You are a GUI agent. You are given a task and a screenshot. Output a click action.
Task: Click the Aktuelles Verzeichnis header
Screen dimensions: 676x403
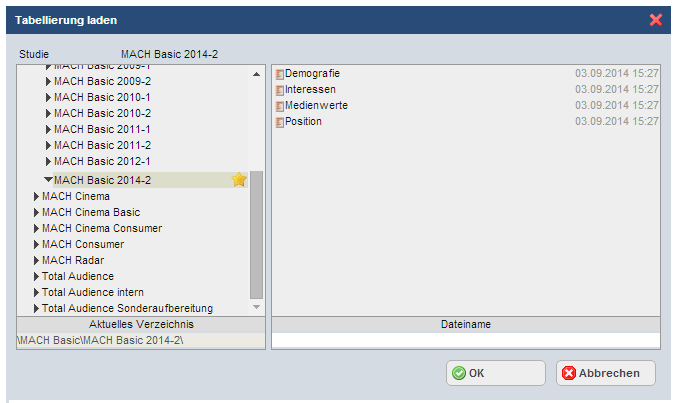(x=141, y=325)
